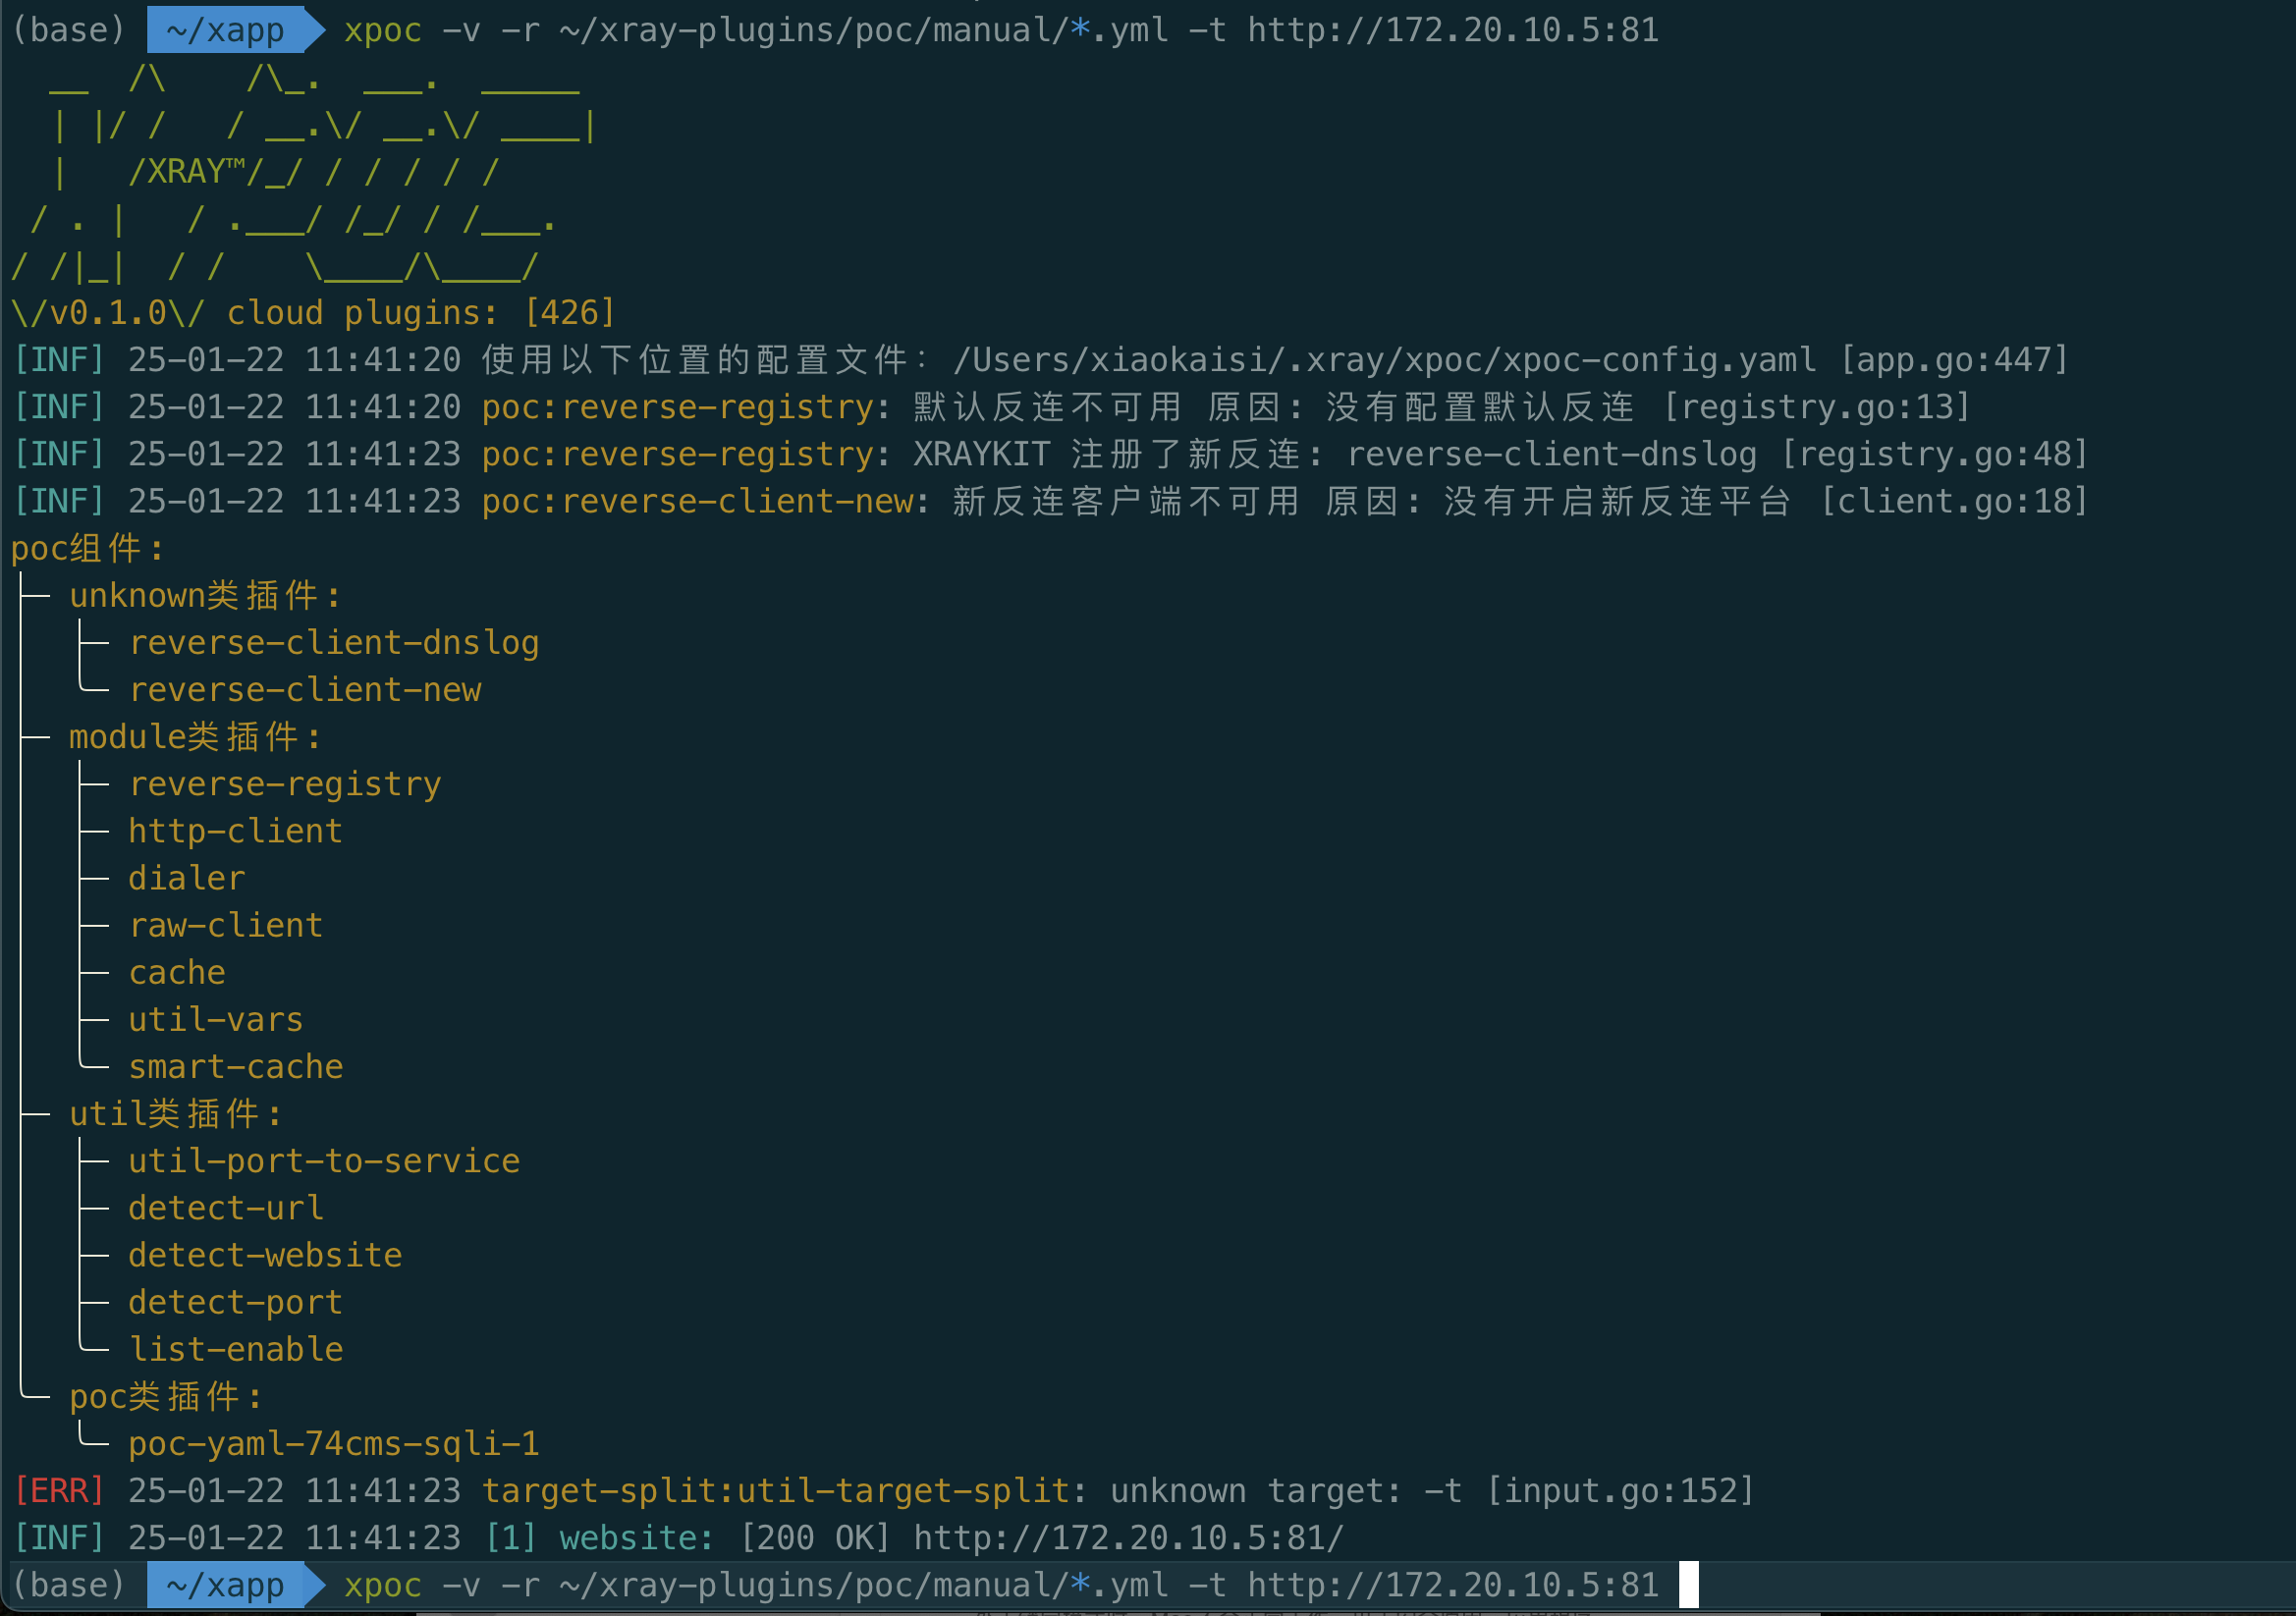2296x1616 pixels.
Task: Click the [input.go:152] source reference
Action: tap(1620, 1490)
